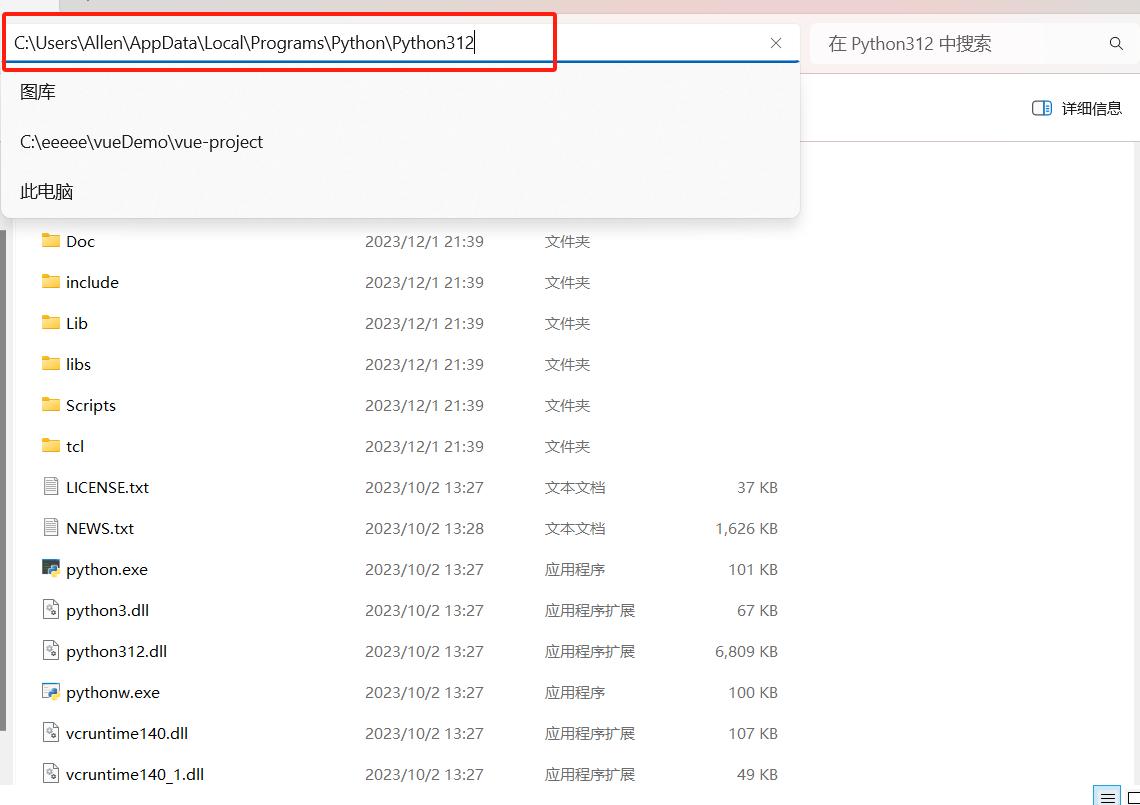Select the python3.dll file name
The image size is (1140, 805).
[108, 611]
